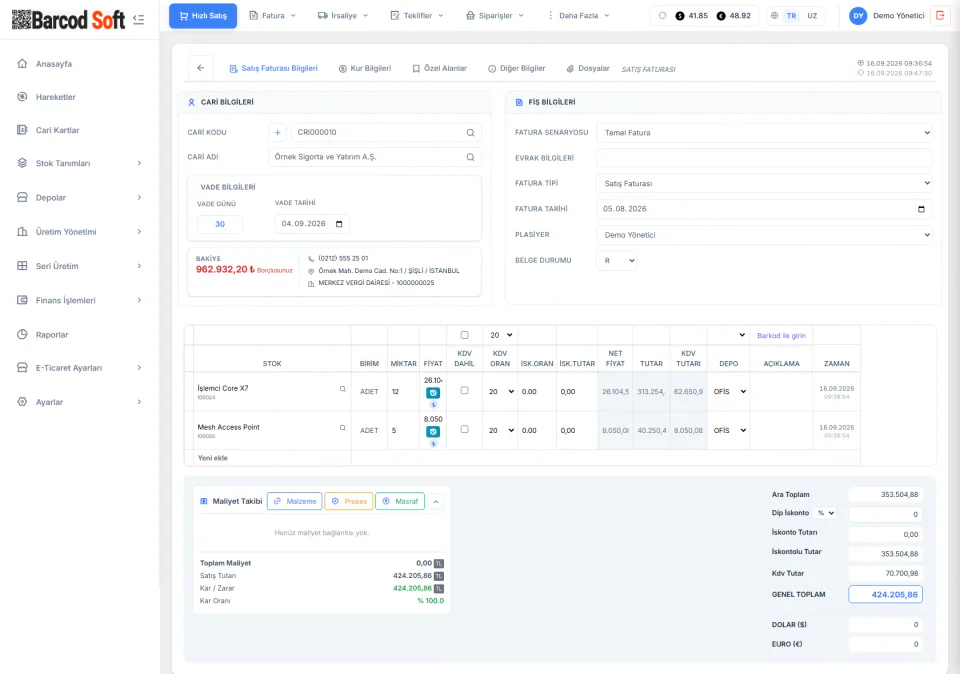960x674 pixels.
Task: Select depo for Mesh Access Point row
Action: click(x=729, y=431)
